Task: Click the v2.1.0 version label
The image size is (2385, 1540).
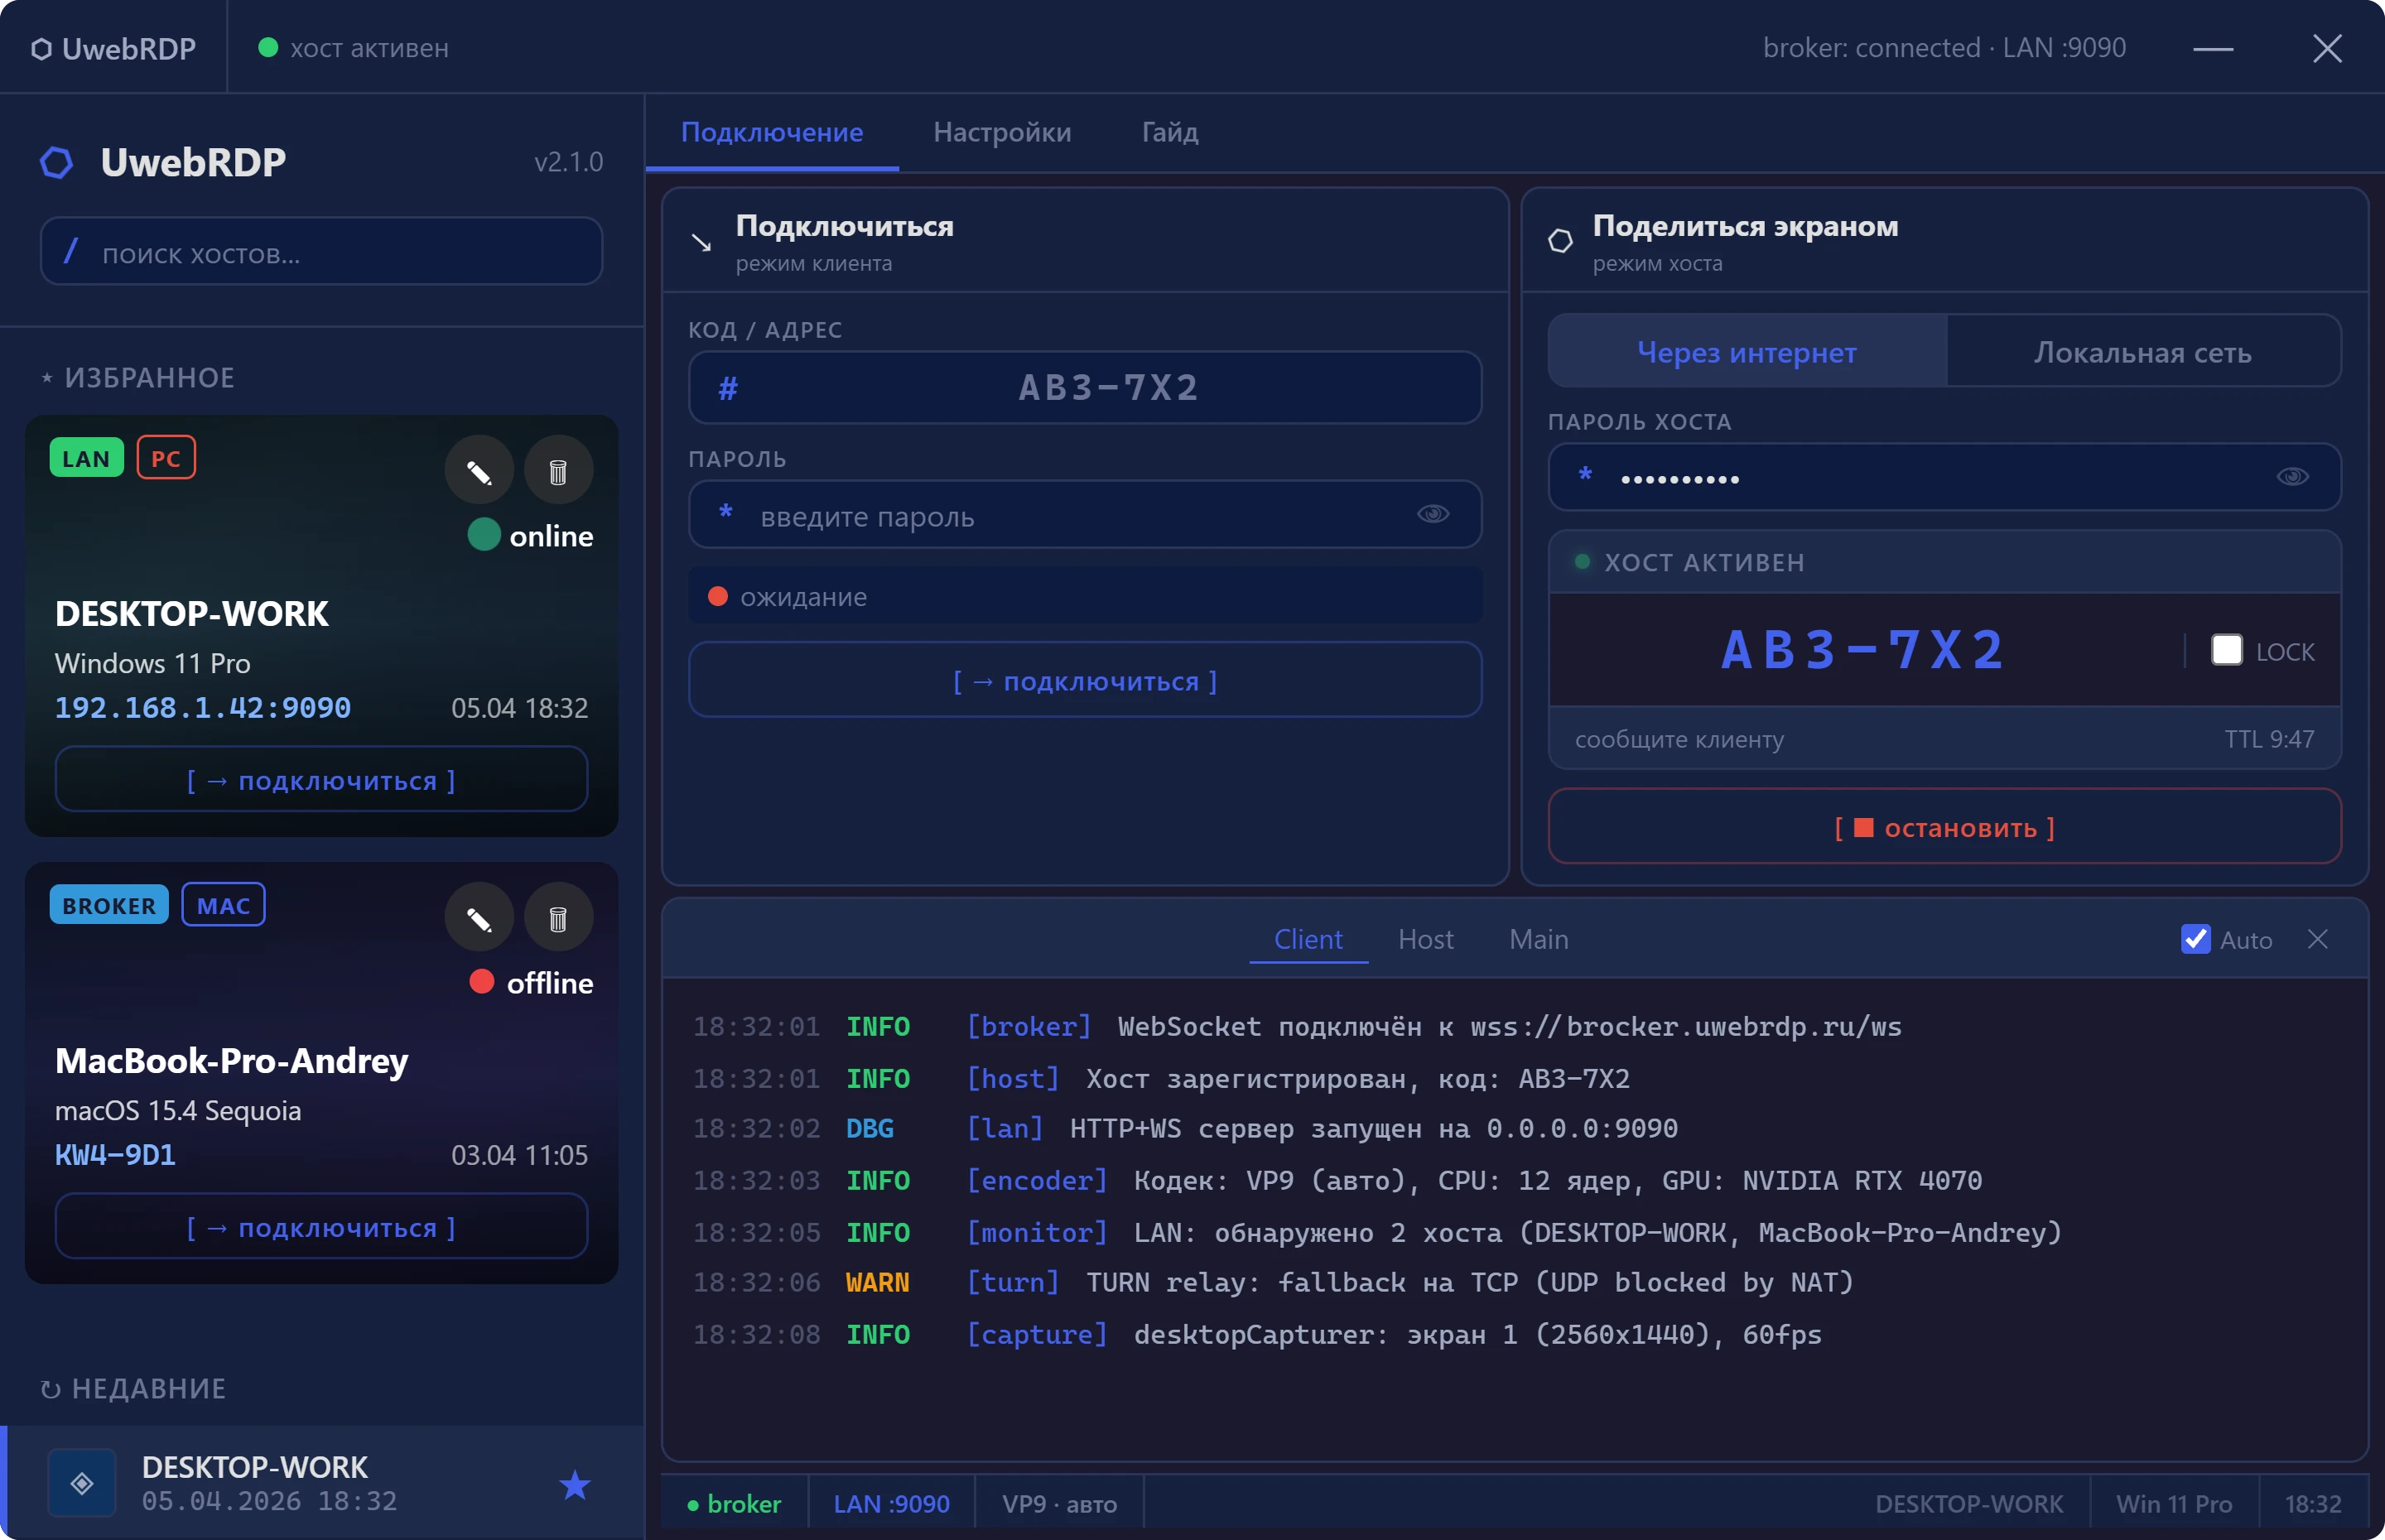Action: tap(569, 162)
